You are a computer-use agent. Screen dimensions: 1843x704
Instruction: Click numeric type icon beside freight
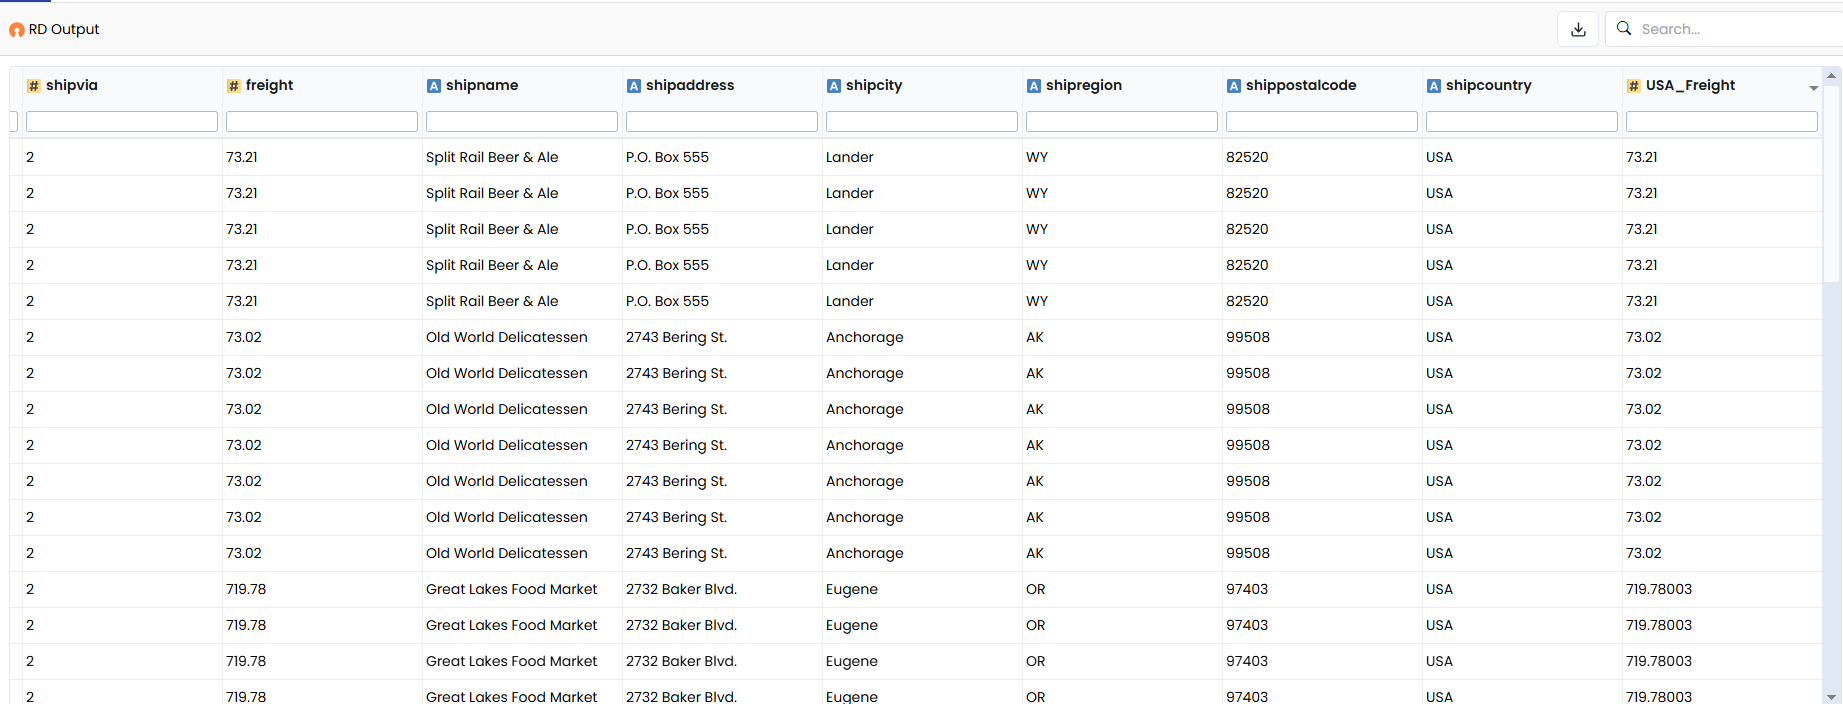coord(234,86)
